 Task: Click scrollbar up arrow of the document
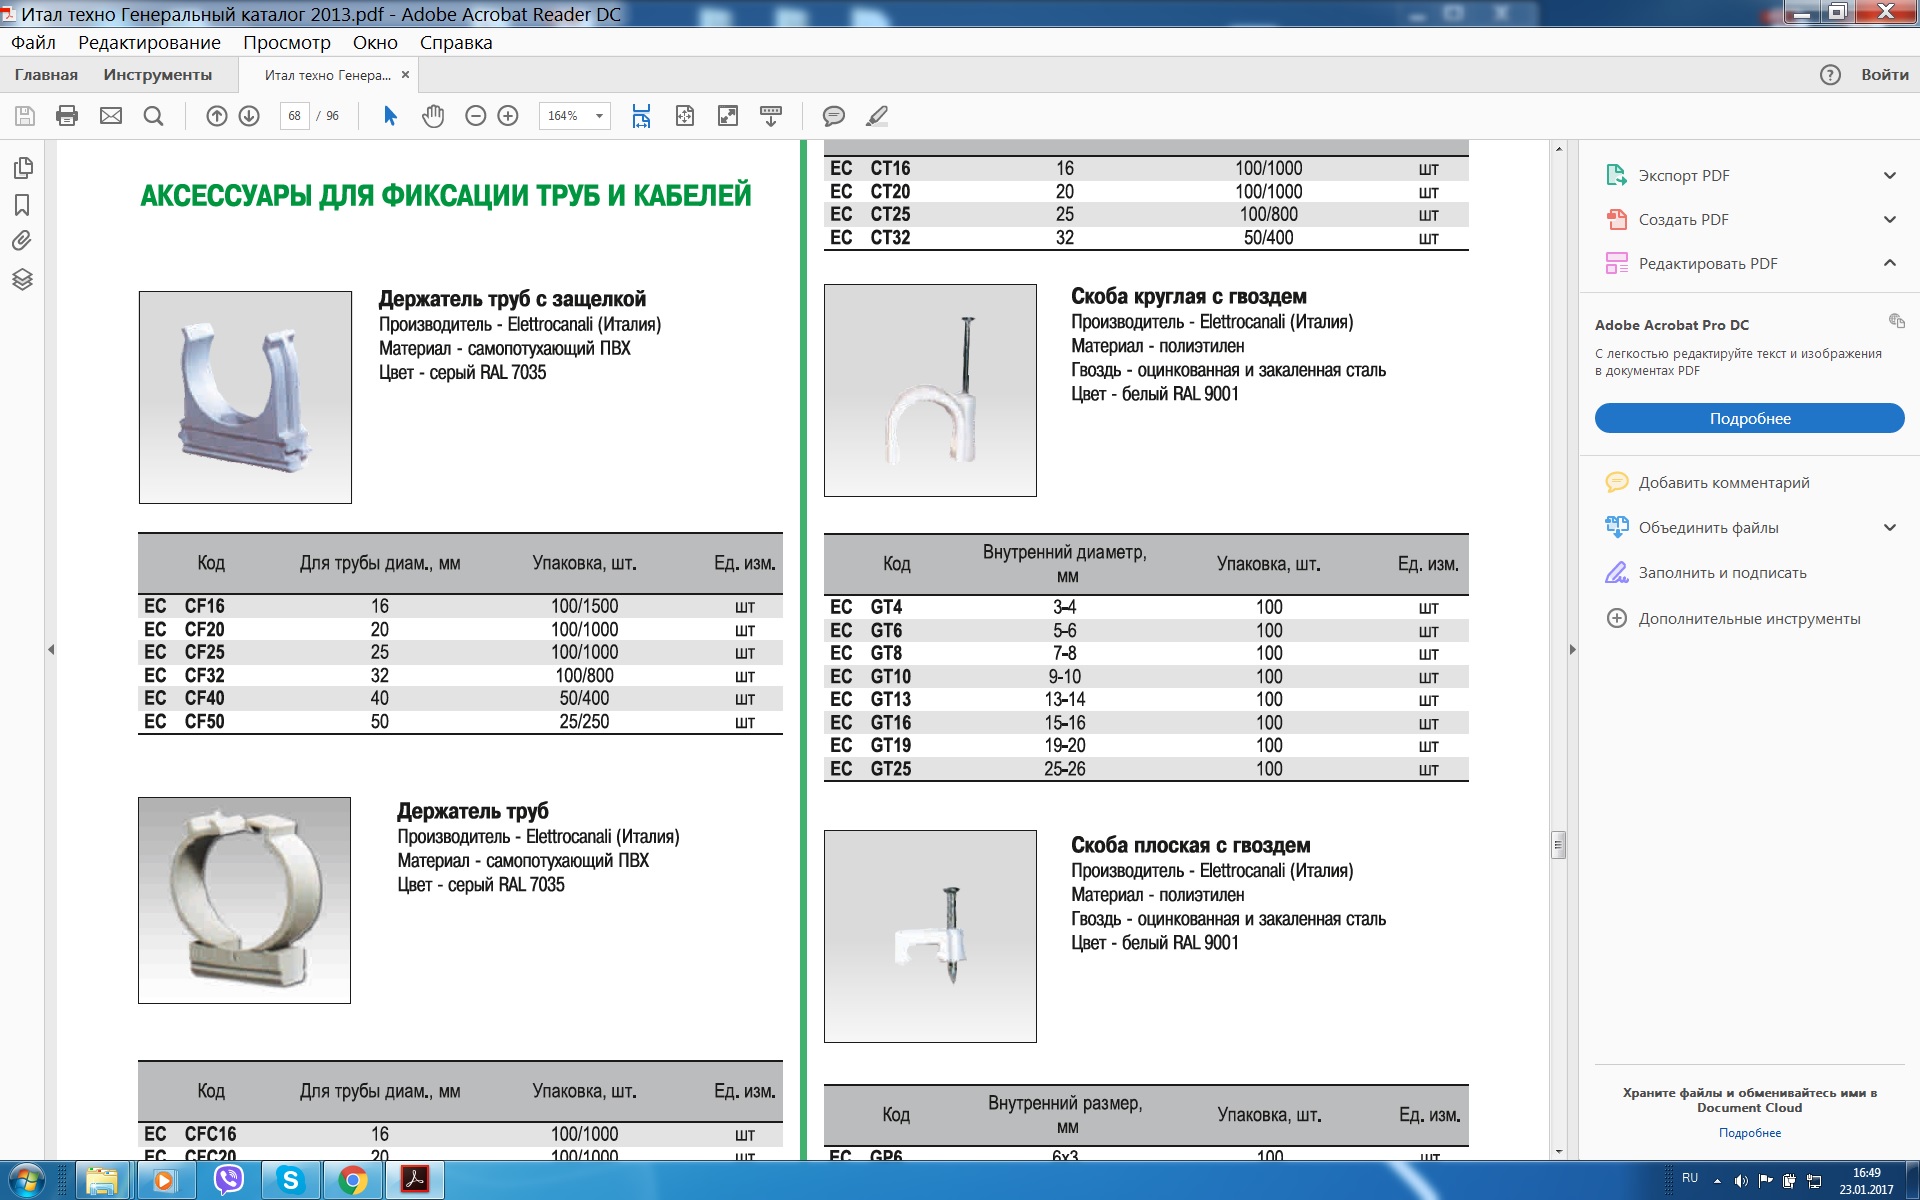click(x=1558, y=148)
